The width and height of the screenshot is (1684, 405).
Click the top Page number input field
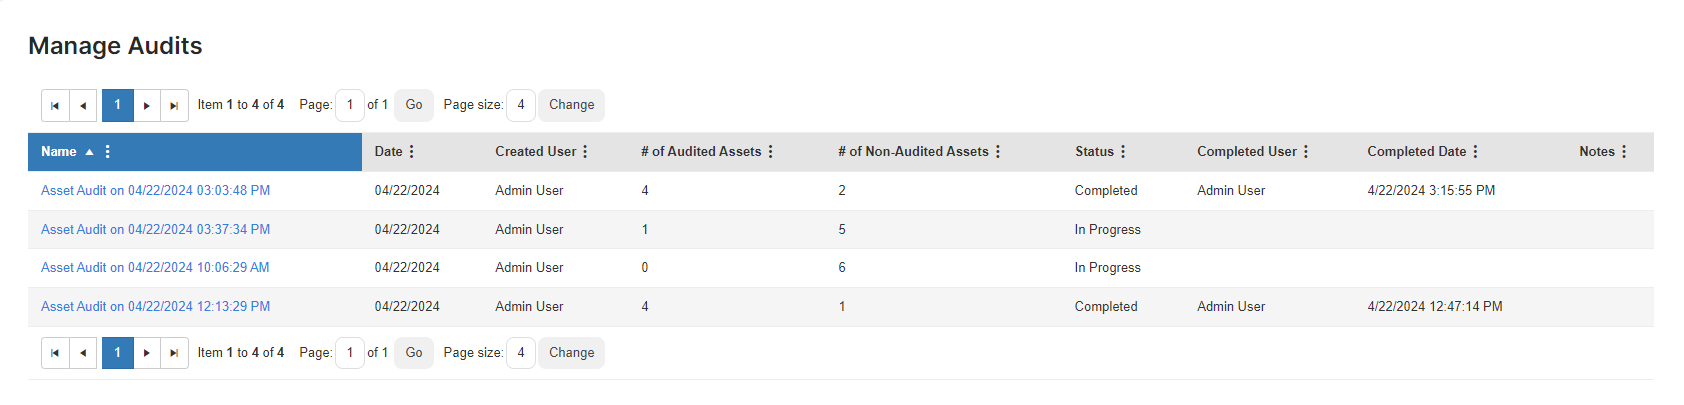(350, 105)
